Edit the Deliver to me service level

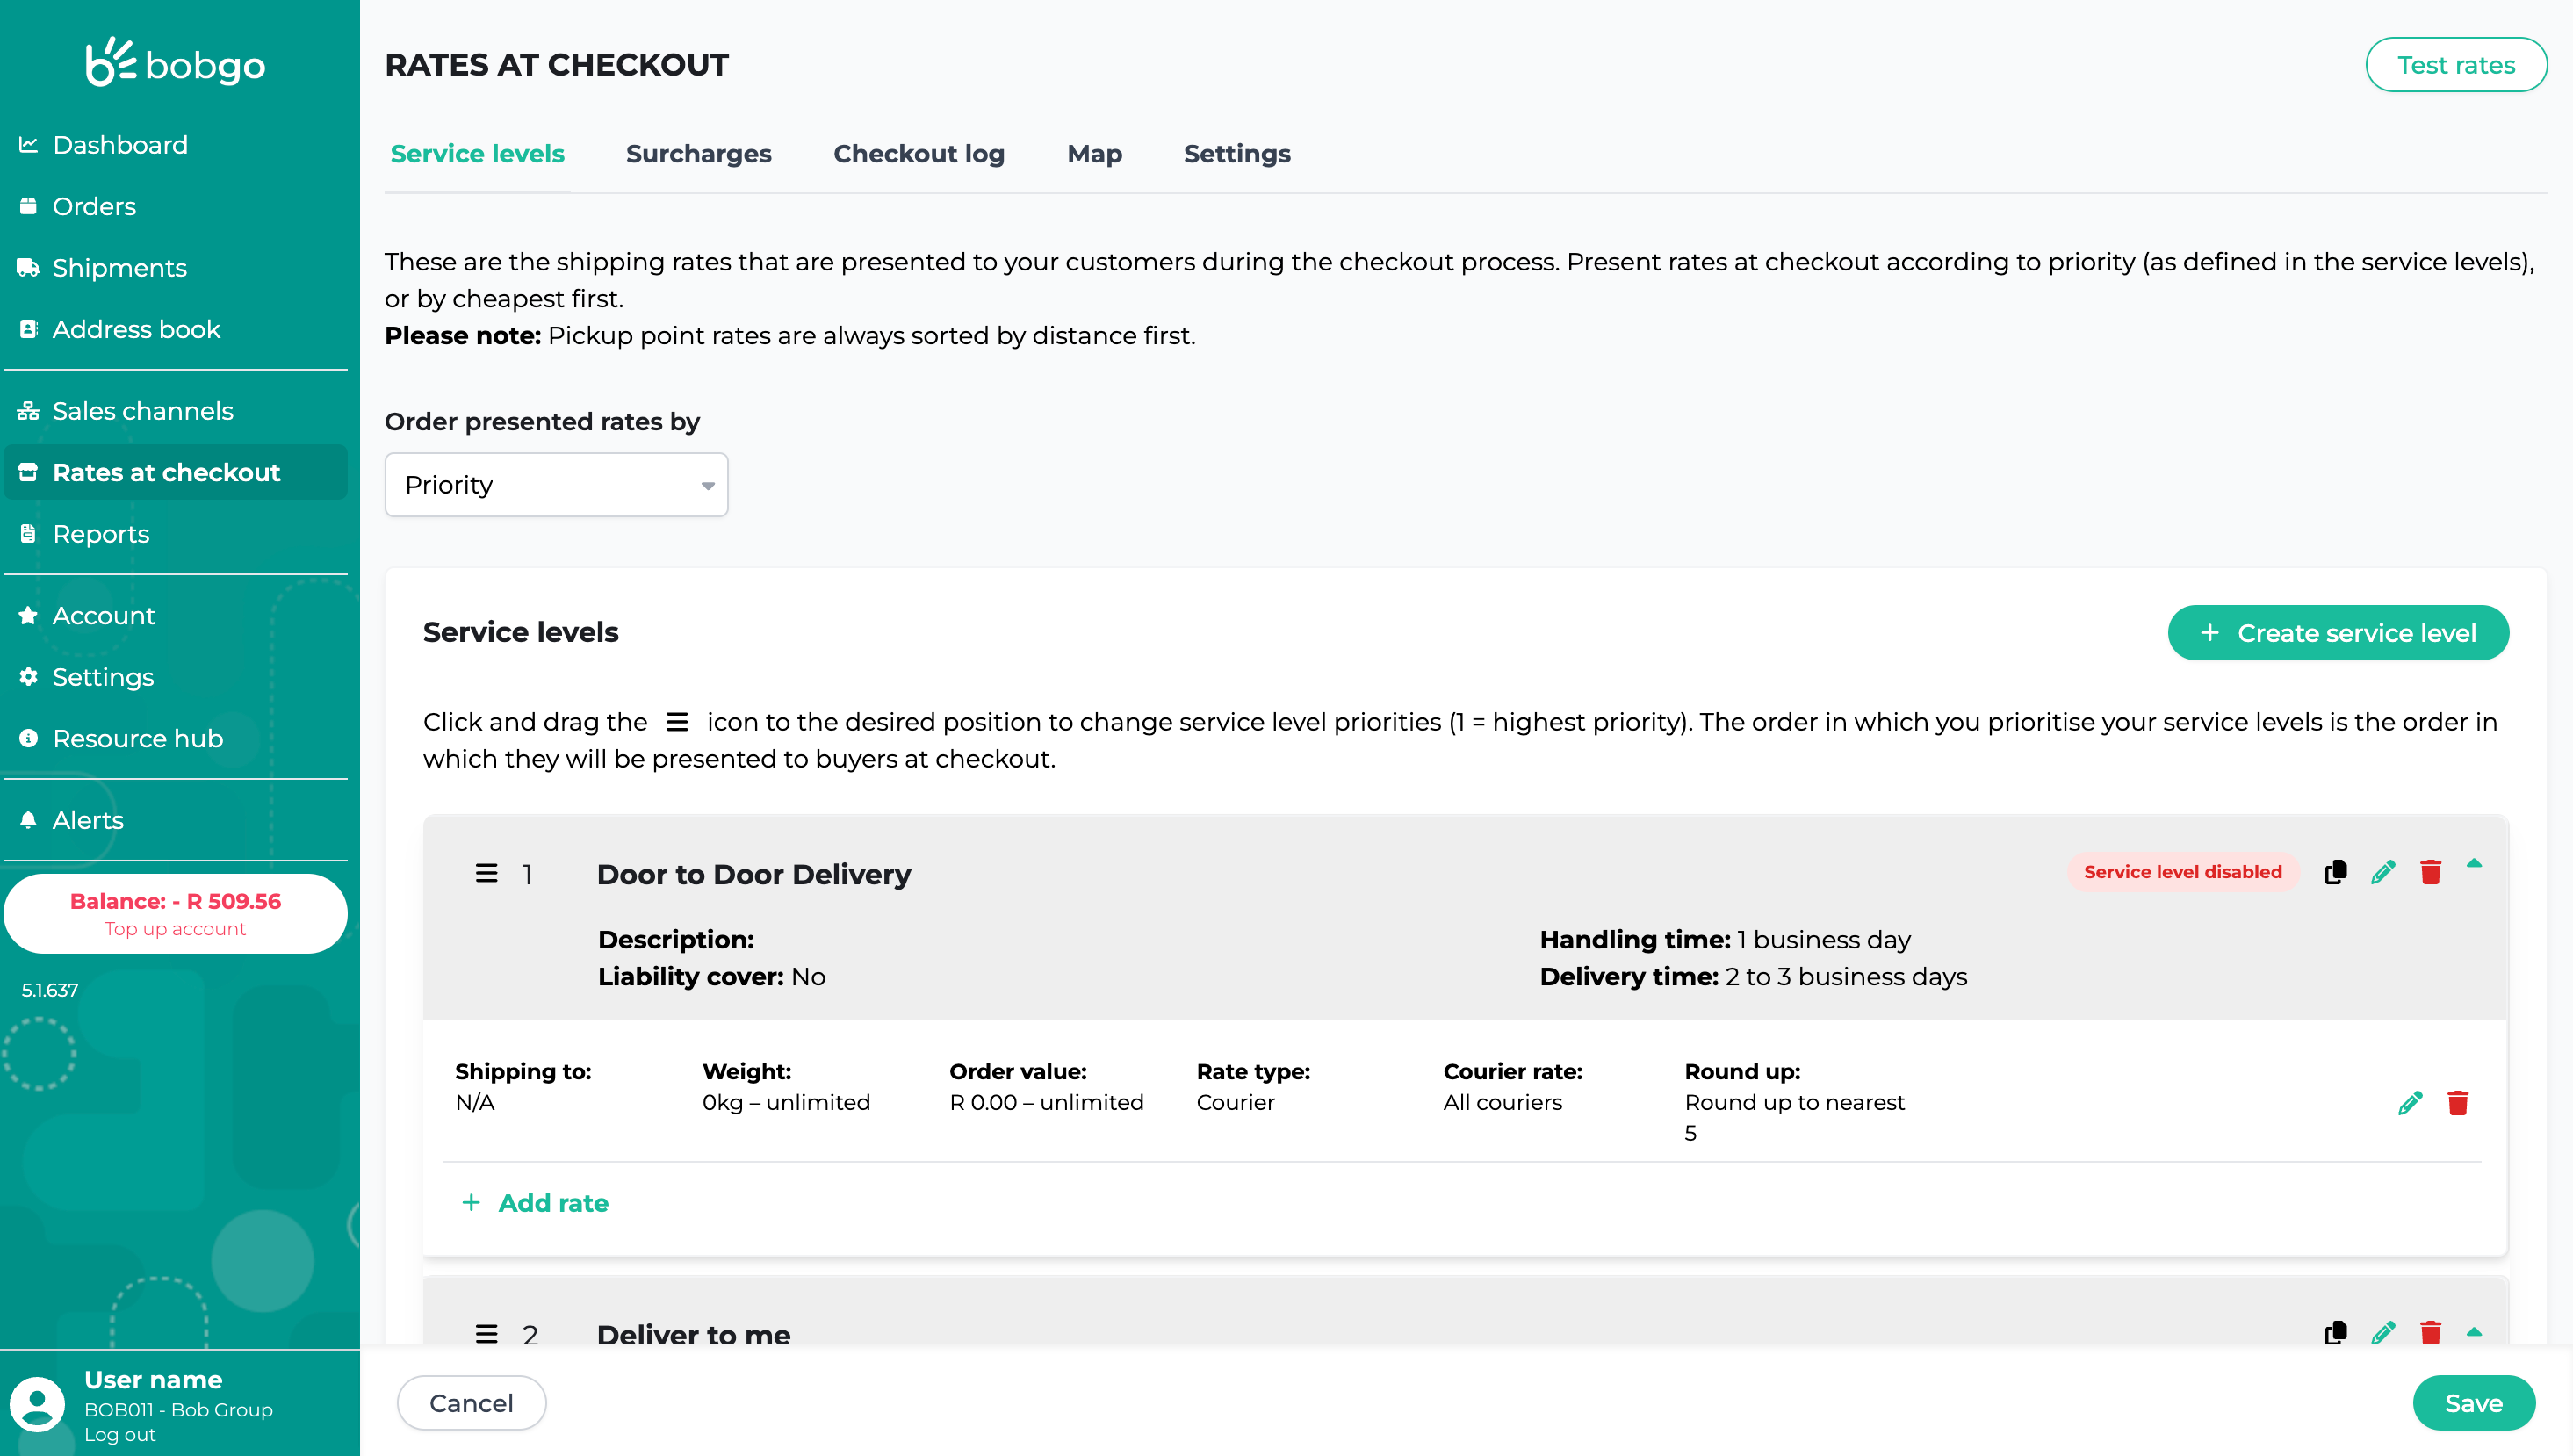click(2383, 1333)
